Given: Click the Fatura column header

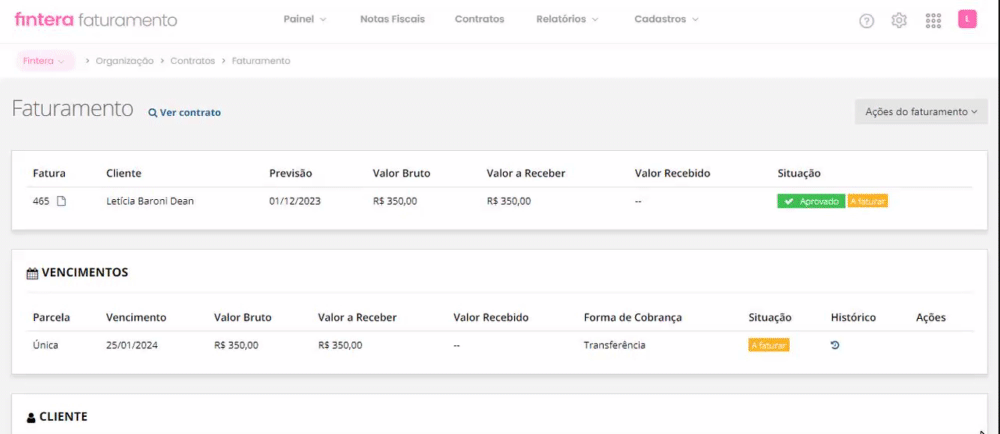Looking at the screenshot, I should [49, 173].
